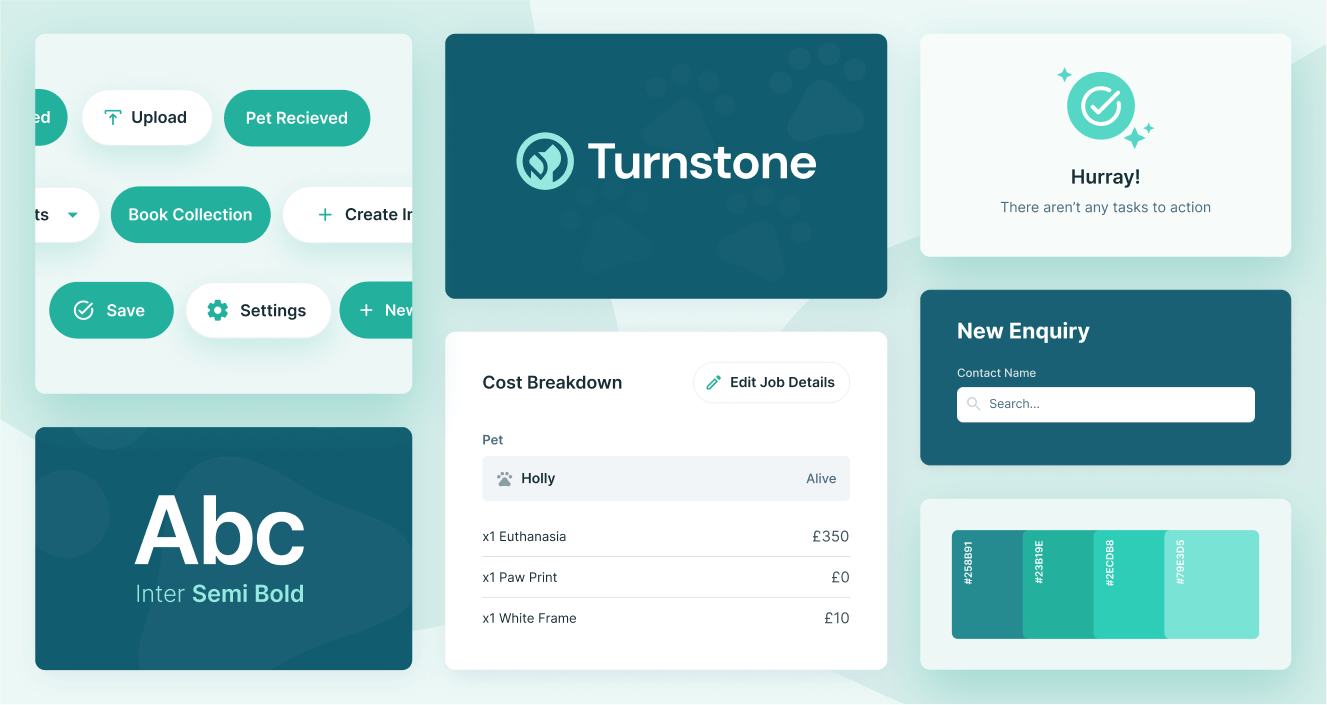Click the gear icon in Settings

(217, 311)
